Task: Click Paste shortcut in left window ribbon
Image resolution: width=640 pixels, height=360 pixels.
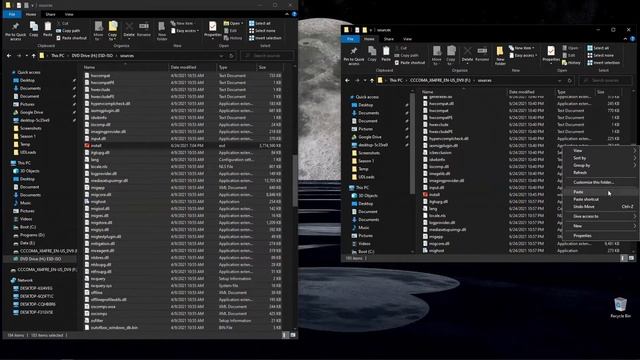Action: [x=71, y=38]
